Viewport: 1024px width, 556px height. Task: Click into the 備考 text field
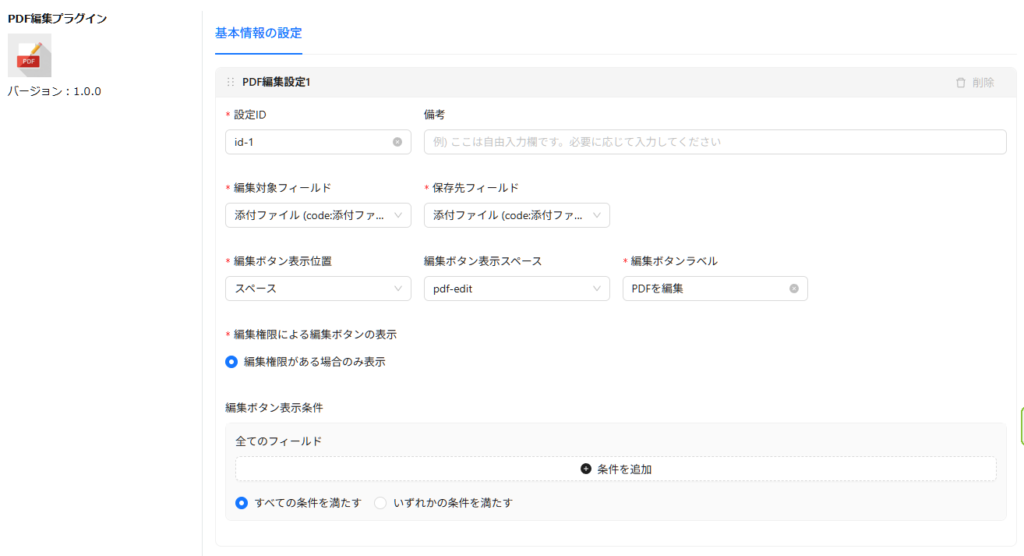(714, 142)
